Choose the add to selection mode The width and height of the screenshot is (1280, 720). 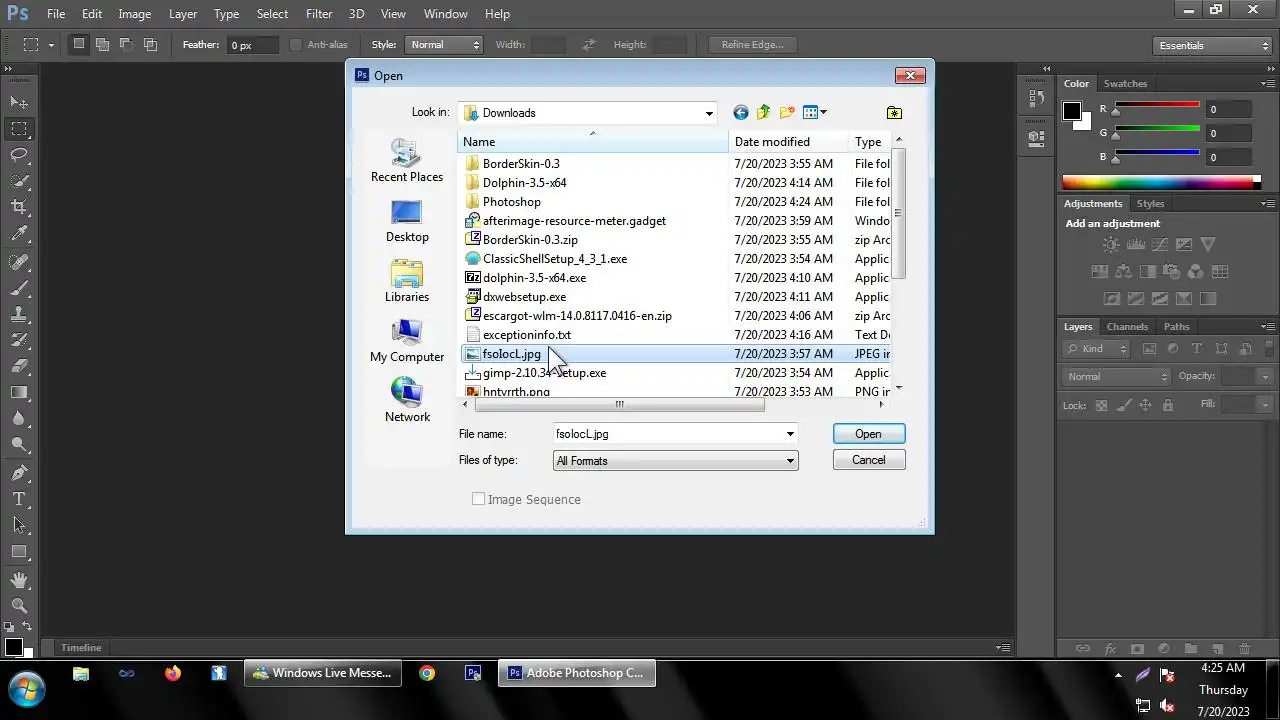click(103, 44)
